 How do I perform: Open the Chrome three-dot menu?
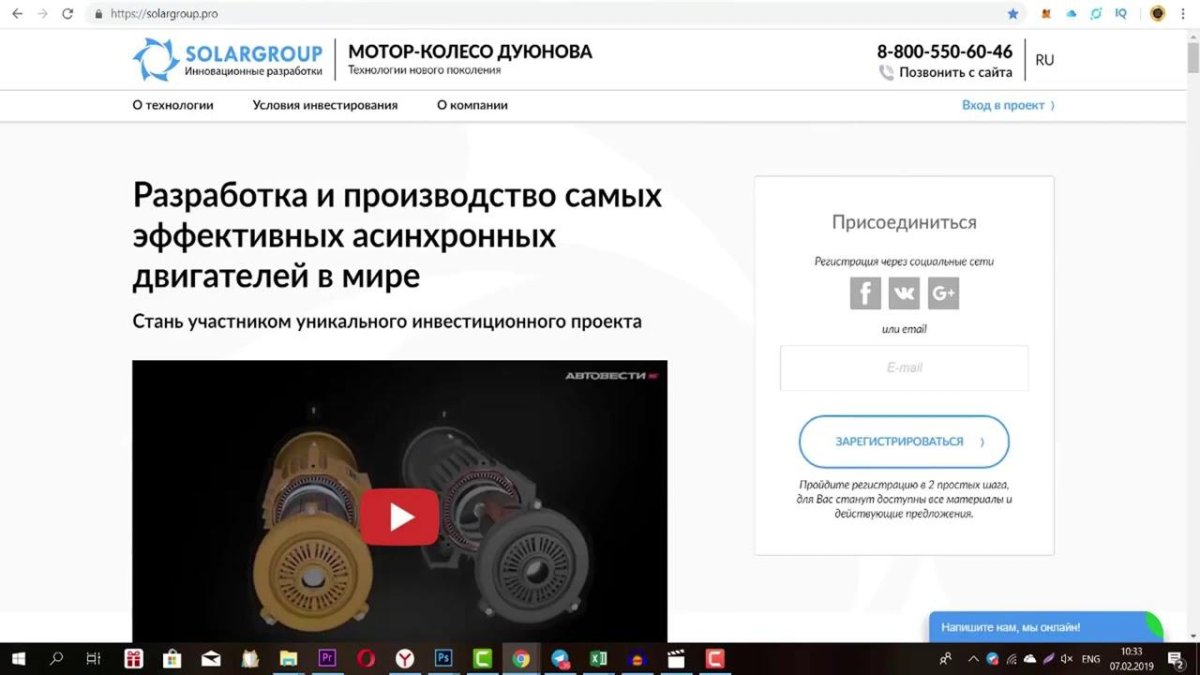[1184, 14]
